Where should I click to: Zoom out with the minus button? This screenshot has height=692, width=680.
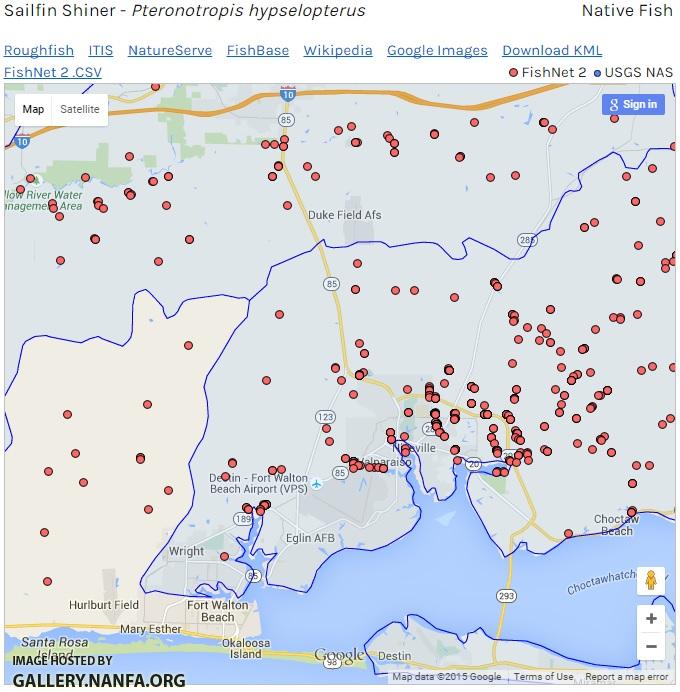tap(651, 647)
